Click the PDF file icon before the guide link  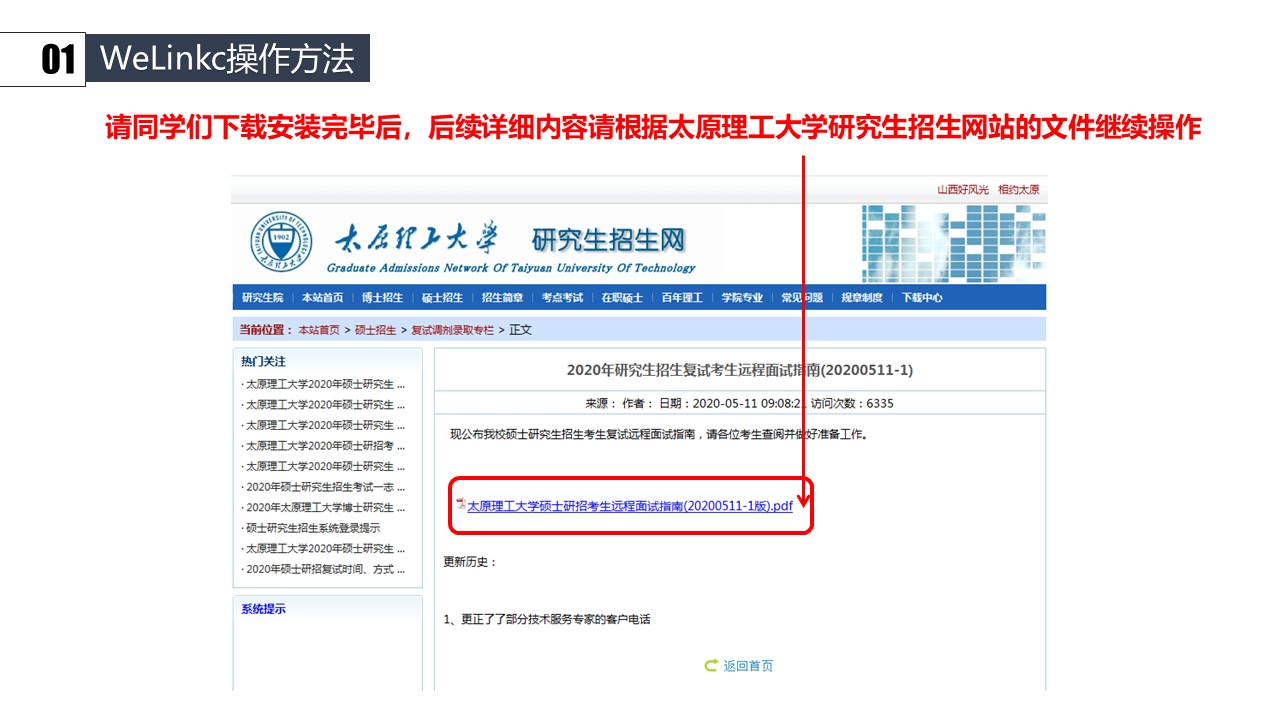[x=461, y=504]
